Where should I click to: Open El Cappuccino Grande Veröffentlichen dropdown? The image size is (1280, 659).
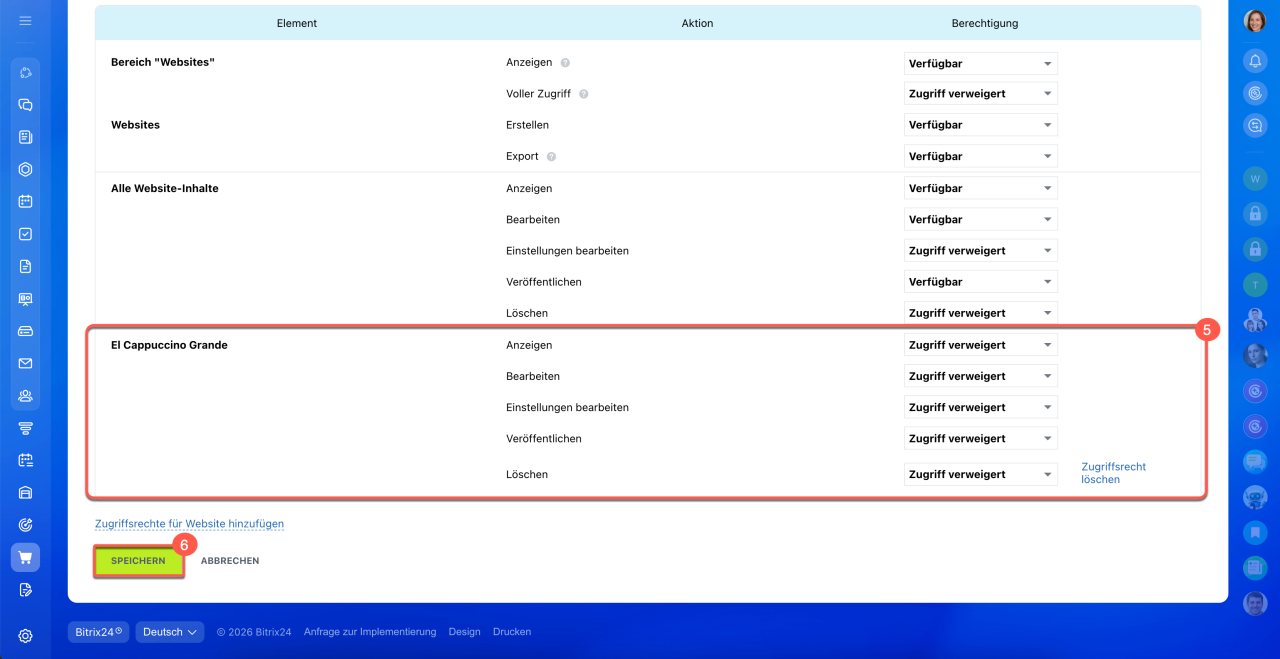click(x=980, y=439)
